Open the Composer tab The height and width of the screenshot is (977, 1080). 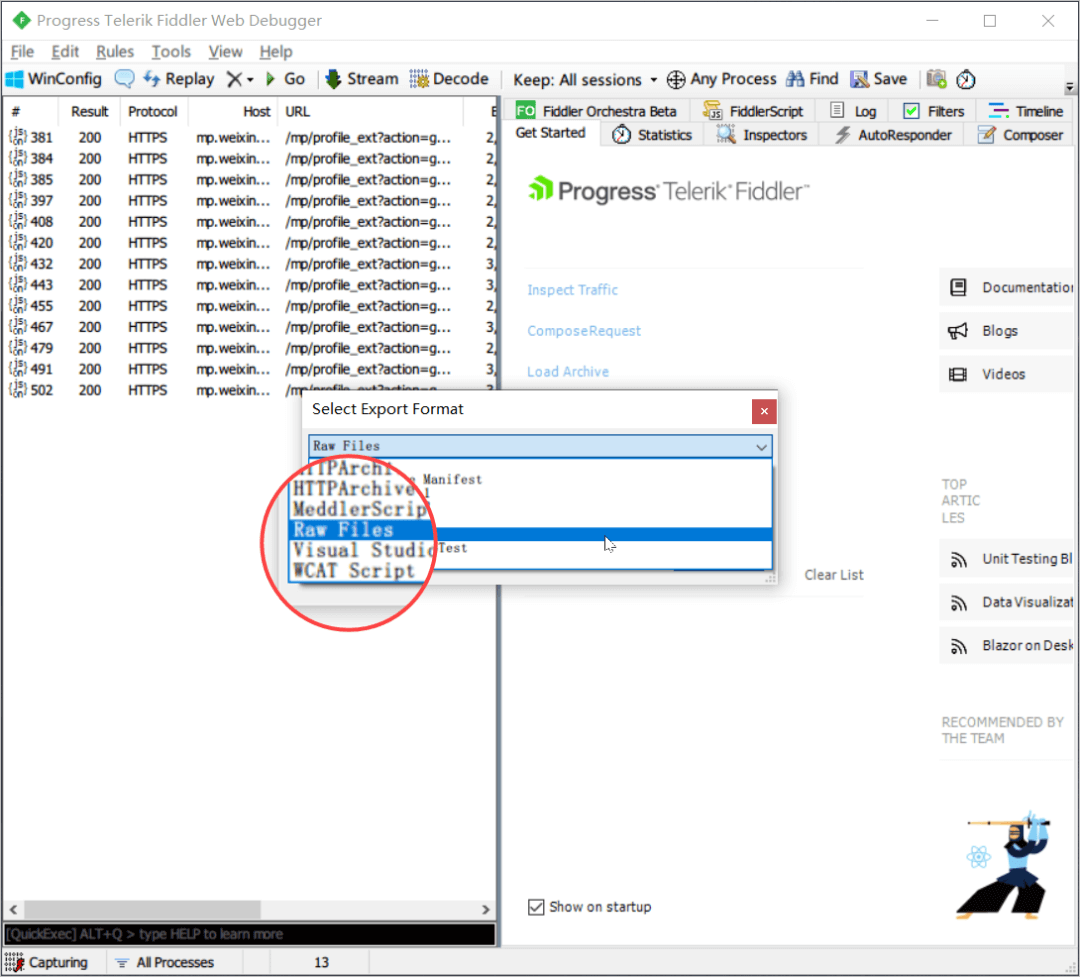1021,135
